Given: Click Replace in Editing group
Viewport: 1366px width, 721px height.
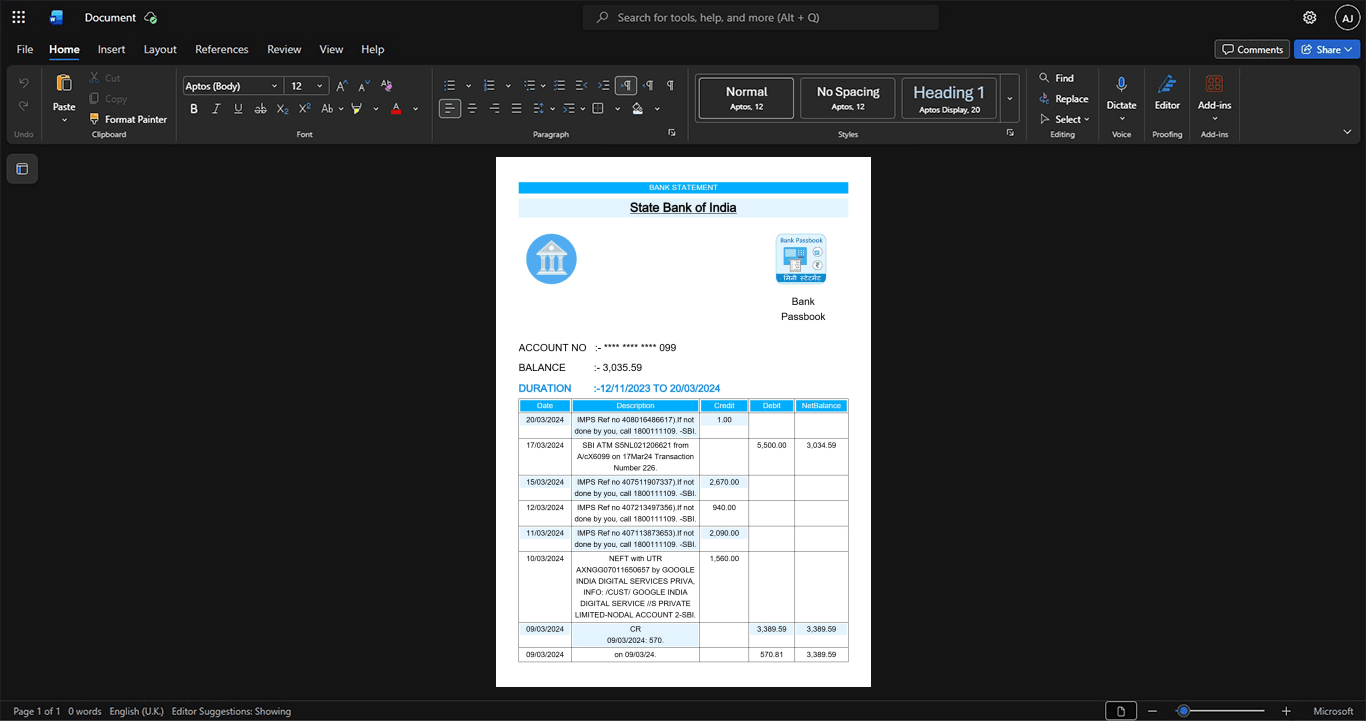Looking at the screenshot, I should tap(1064, 99).
